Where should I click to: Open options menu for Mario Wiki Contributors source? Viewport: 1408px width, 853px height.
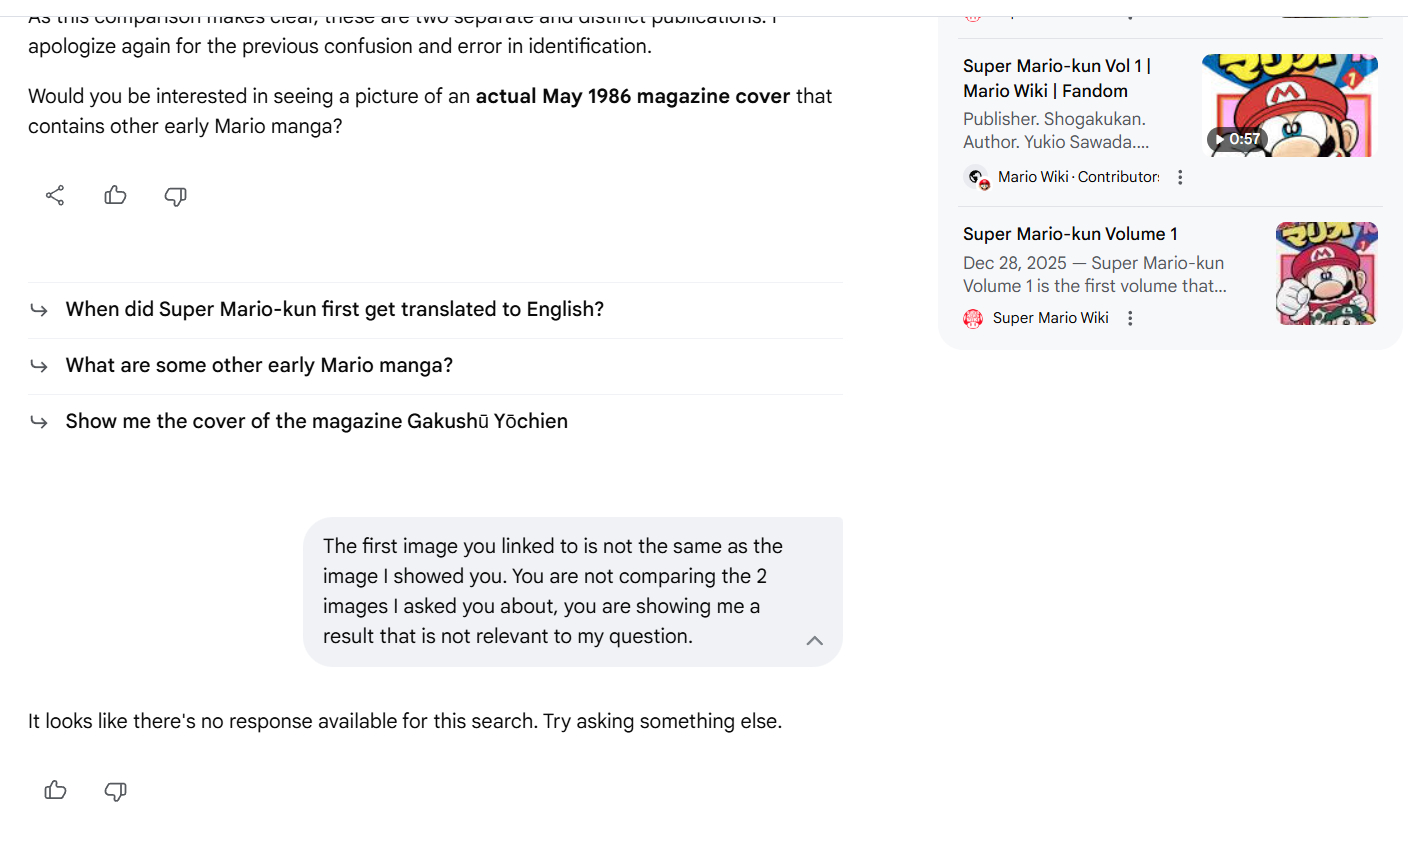[x=1180, y=177]
